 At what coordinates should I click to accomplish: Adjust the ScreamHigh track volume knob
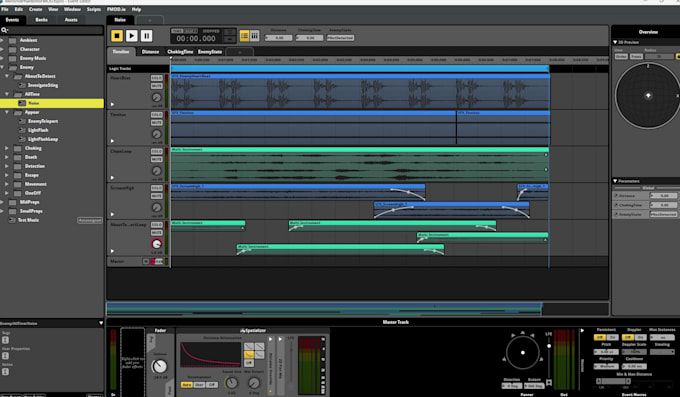click(x=157, y=207)
